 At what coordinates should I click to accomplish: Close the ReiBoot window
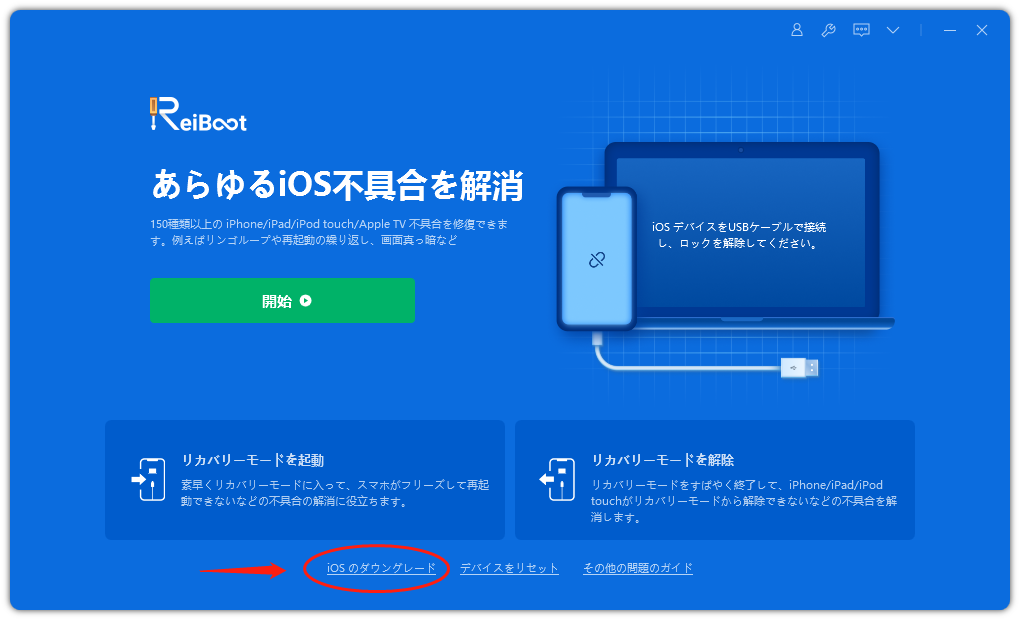click(x=982, y=30)
